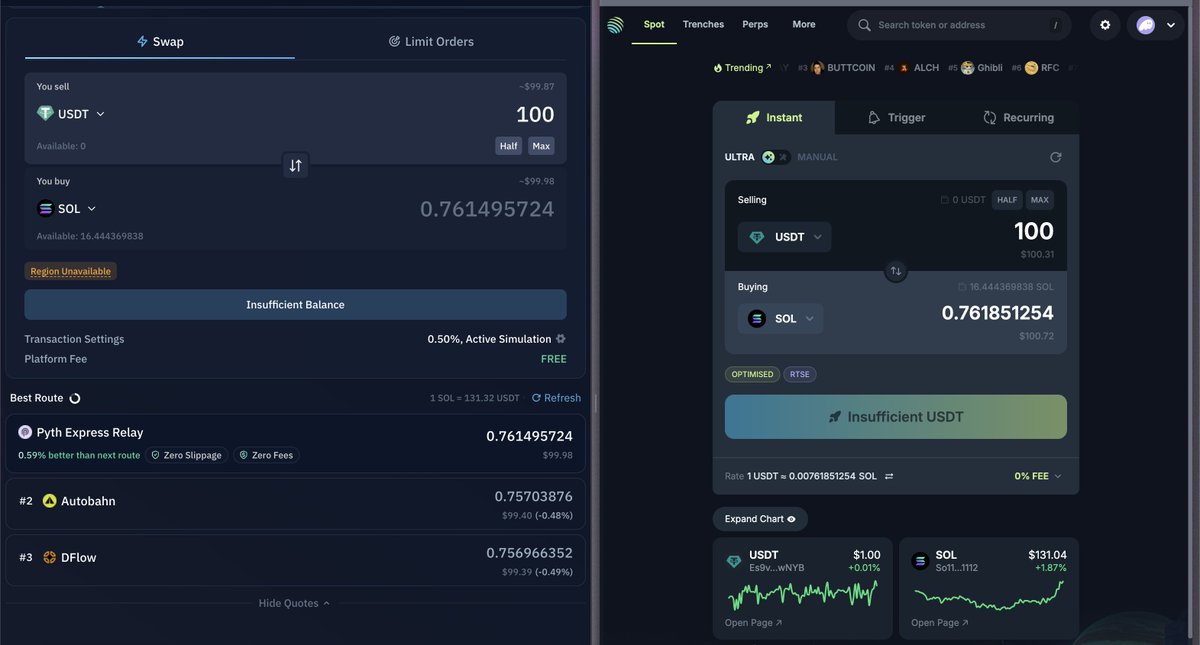This screenshot has height=645, width=1200.
Task: Open the Limit Orders tab
Action: (x=431, y=41)
